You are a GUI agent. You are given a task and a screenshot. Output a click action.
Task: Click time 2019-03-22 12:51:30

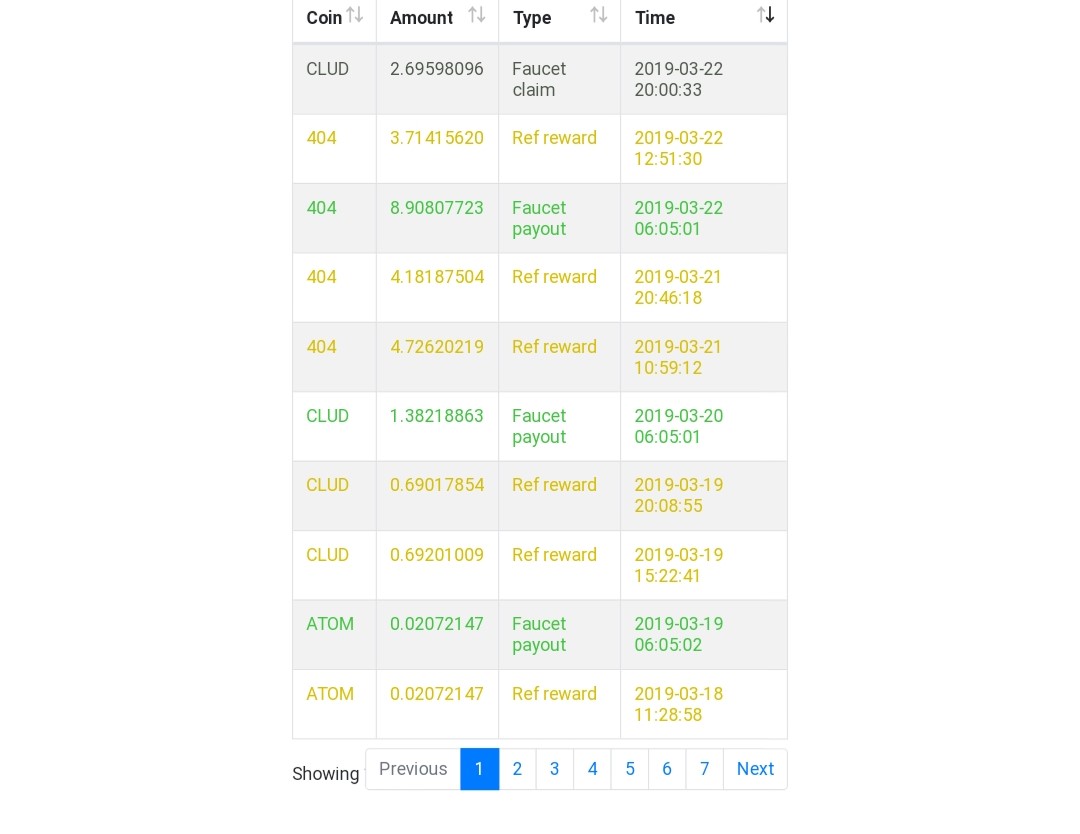point(678,148)
